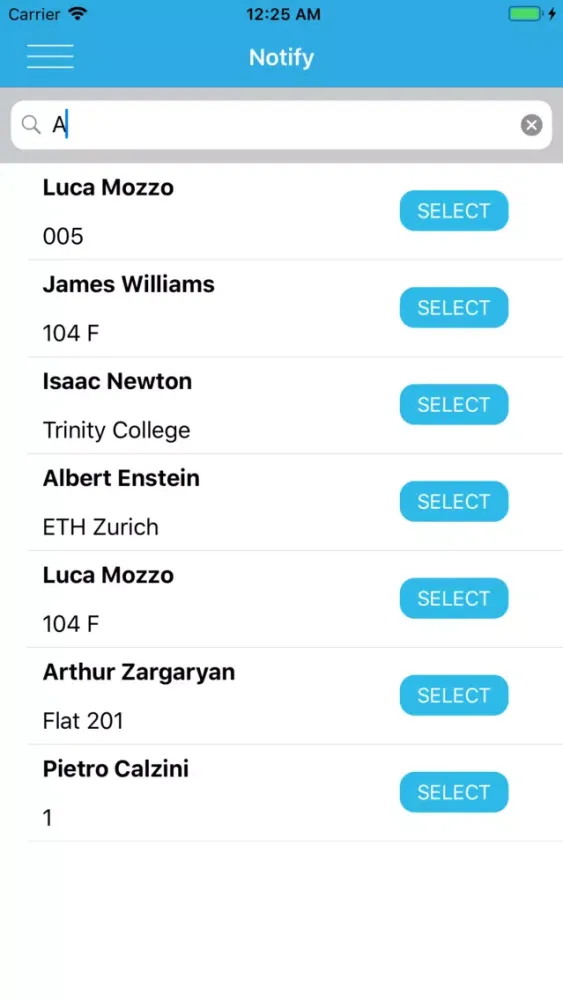Clear the search field text

pyautogui.click(x=531, y=125)
